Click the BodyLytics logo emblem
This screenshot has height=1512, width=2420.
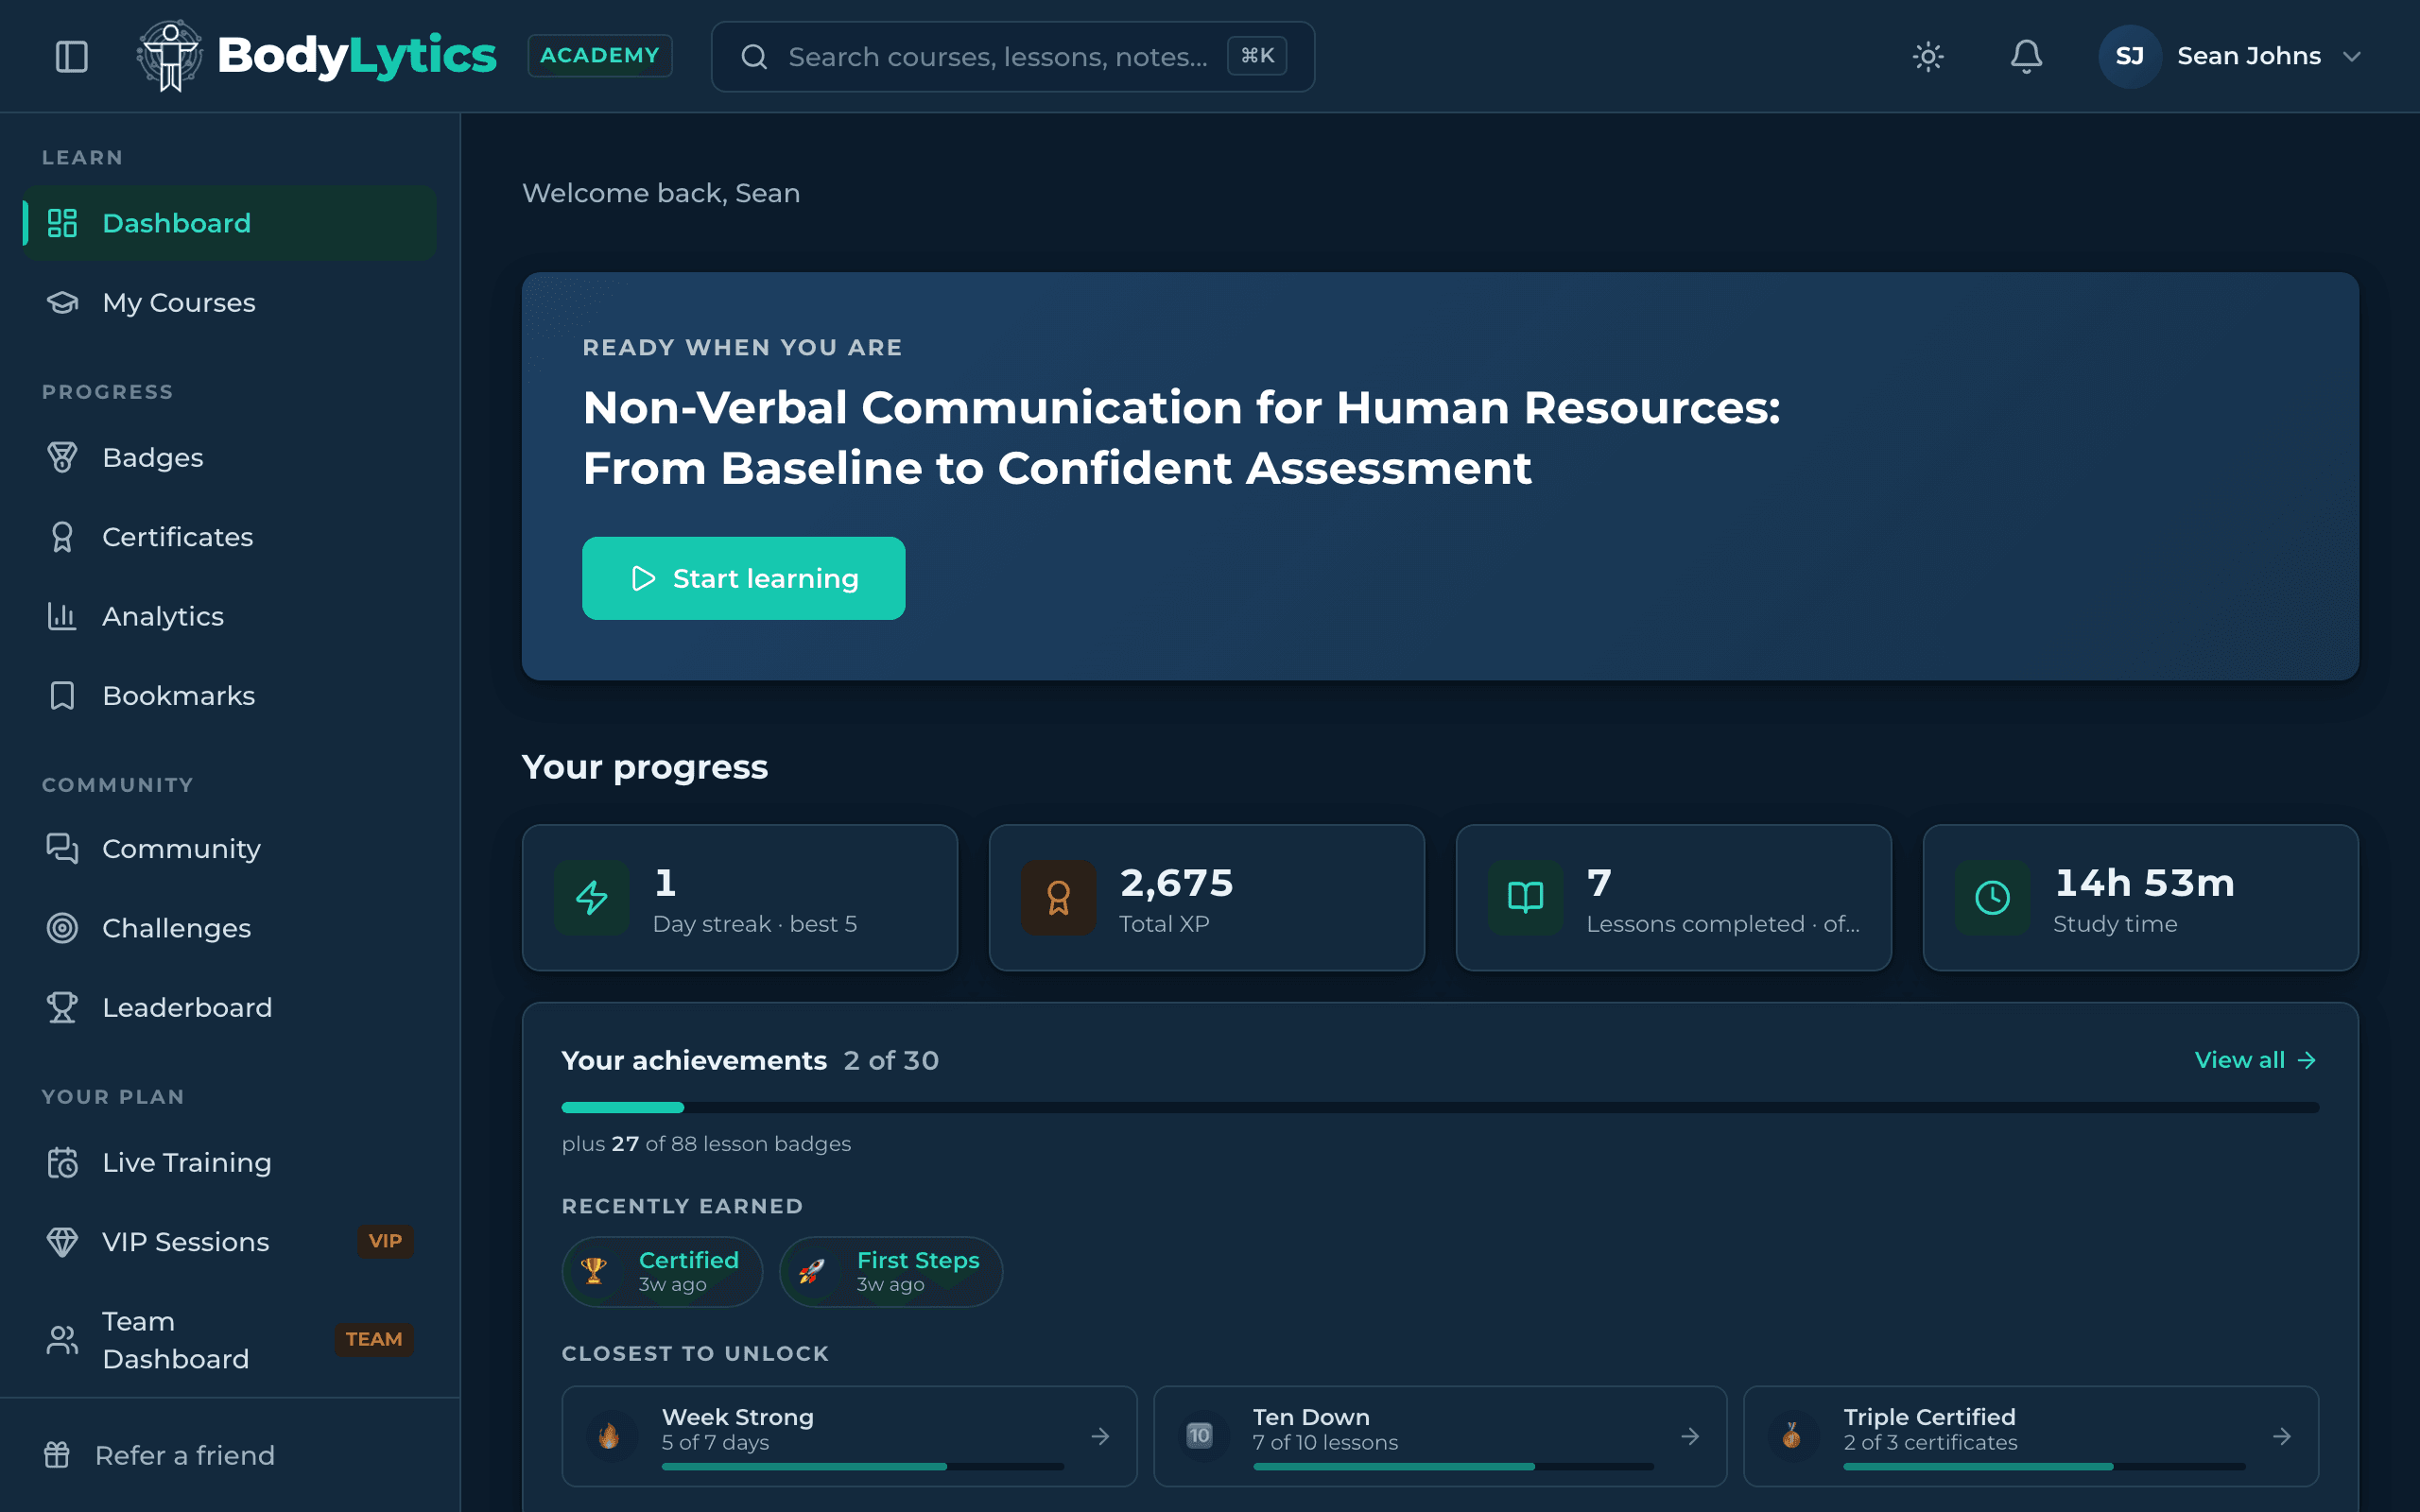point(170,56)
